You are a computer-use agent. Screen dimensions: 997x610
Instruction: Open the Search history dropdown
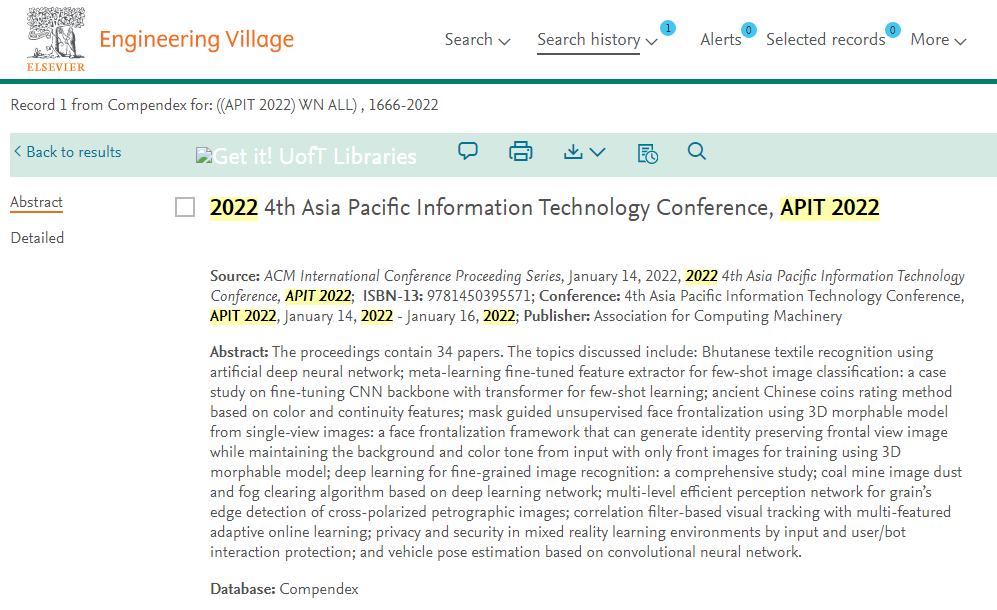pyautogui.click(x=597, y=40)
